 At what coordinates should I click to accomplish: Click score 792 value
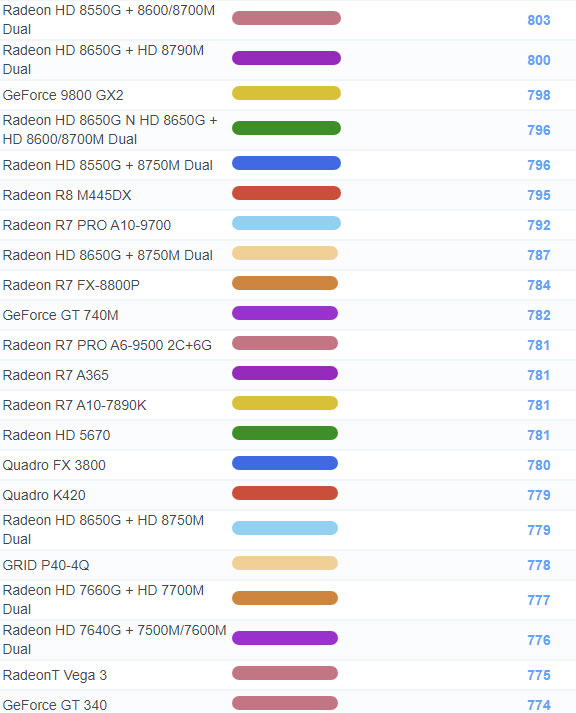click(539, 225)
